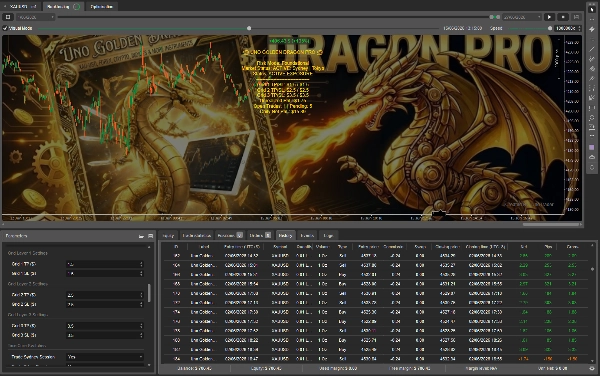Click the Balance value in status bar
This screenshot has width=600, height=376.
click(x=194, y=368)
